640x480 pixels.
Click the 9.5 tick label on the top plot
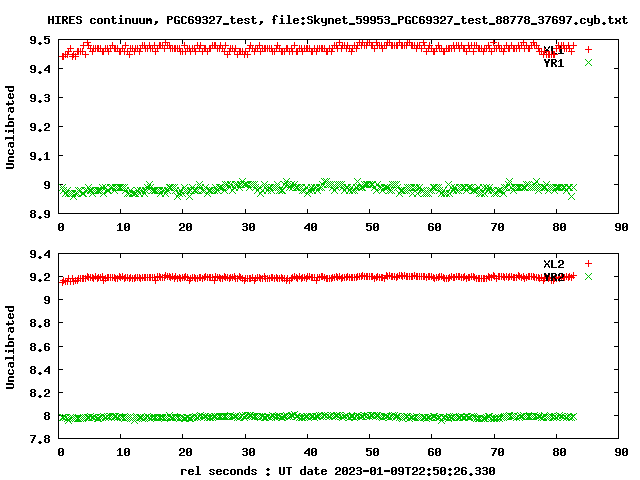[40, 40]
